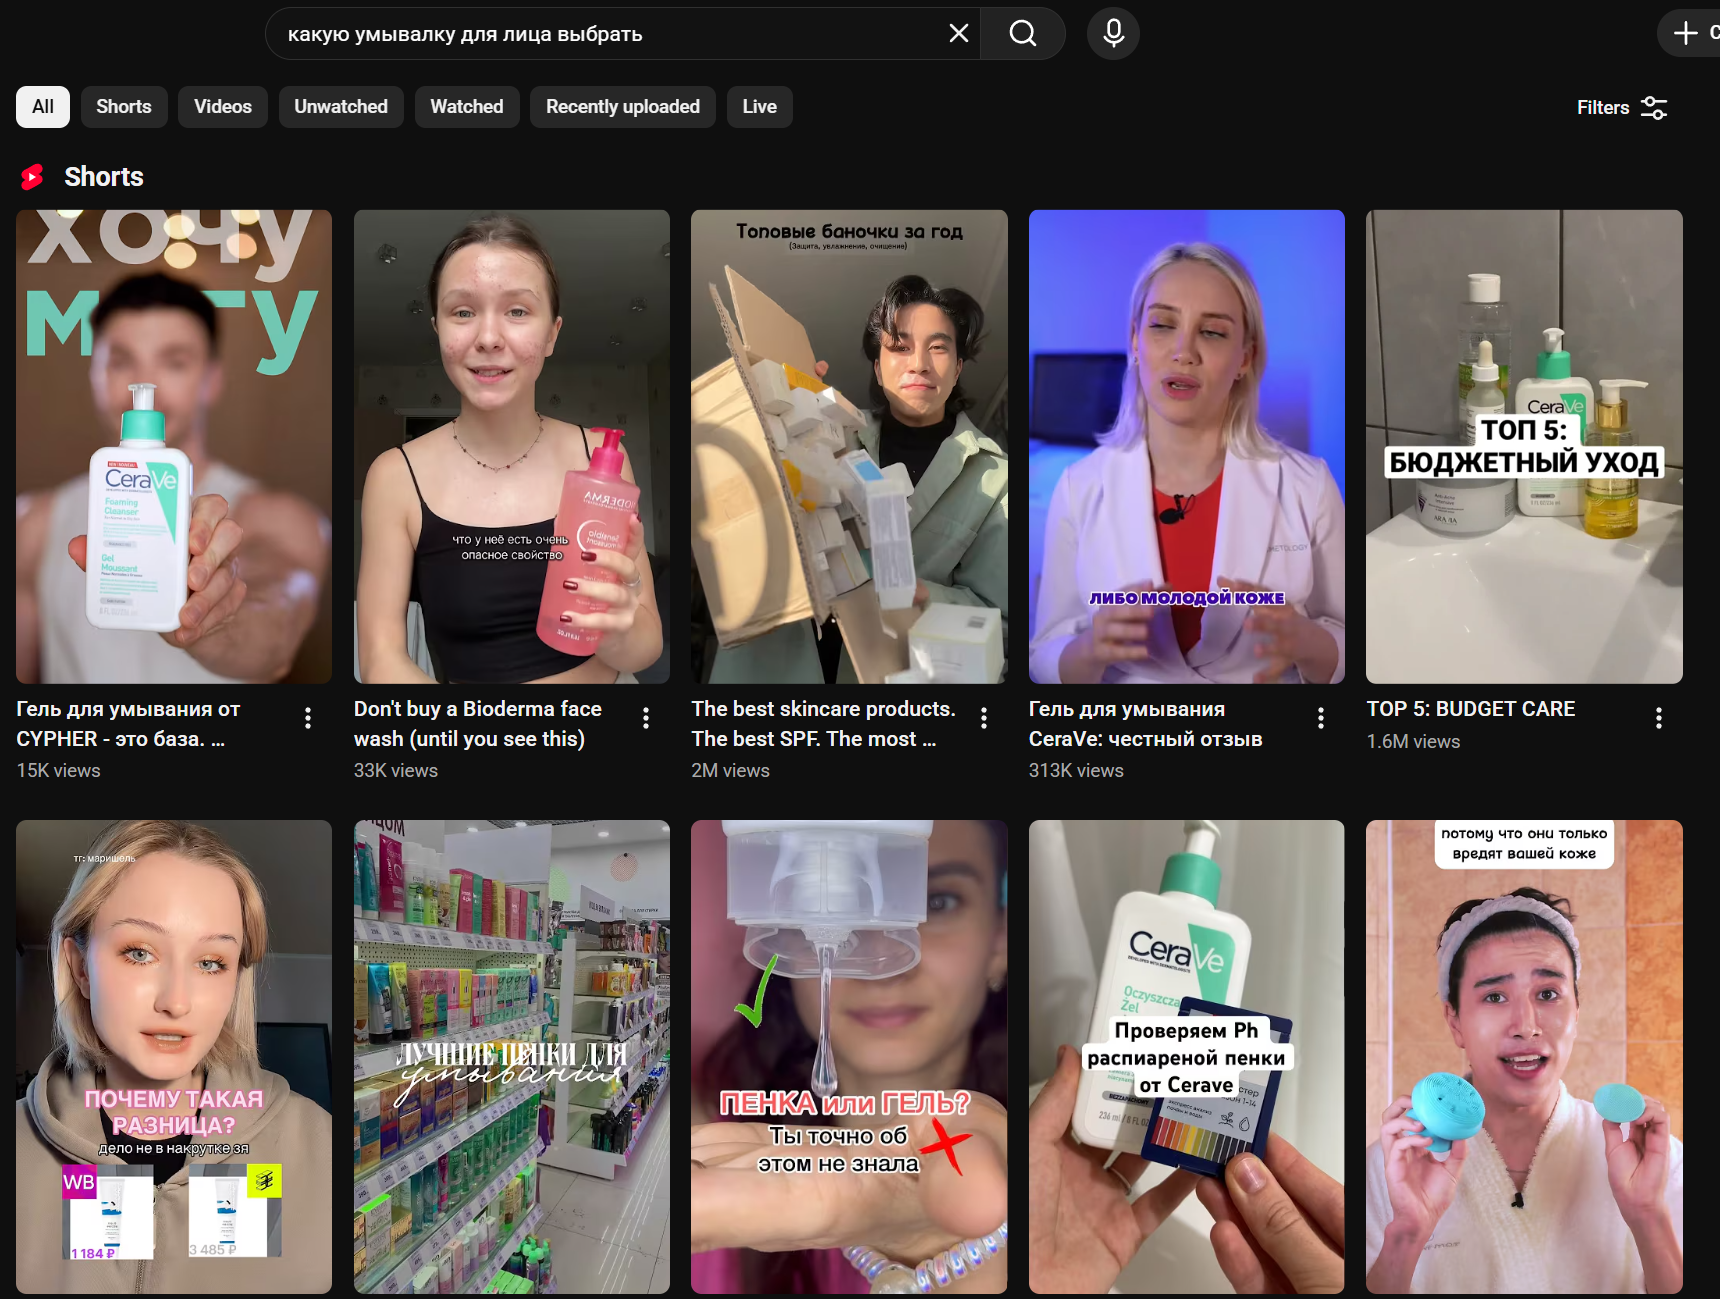
Task: Open more options for CYPHER gel short
Action: point(308,718)
